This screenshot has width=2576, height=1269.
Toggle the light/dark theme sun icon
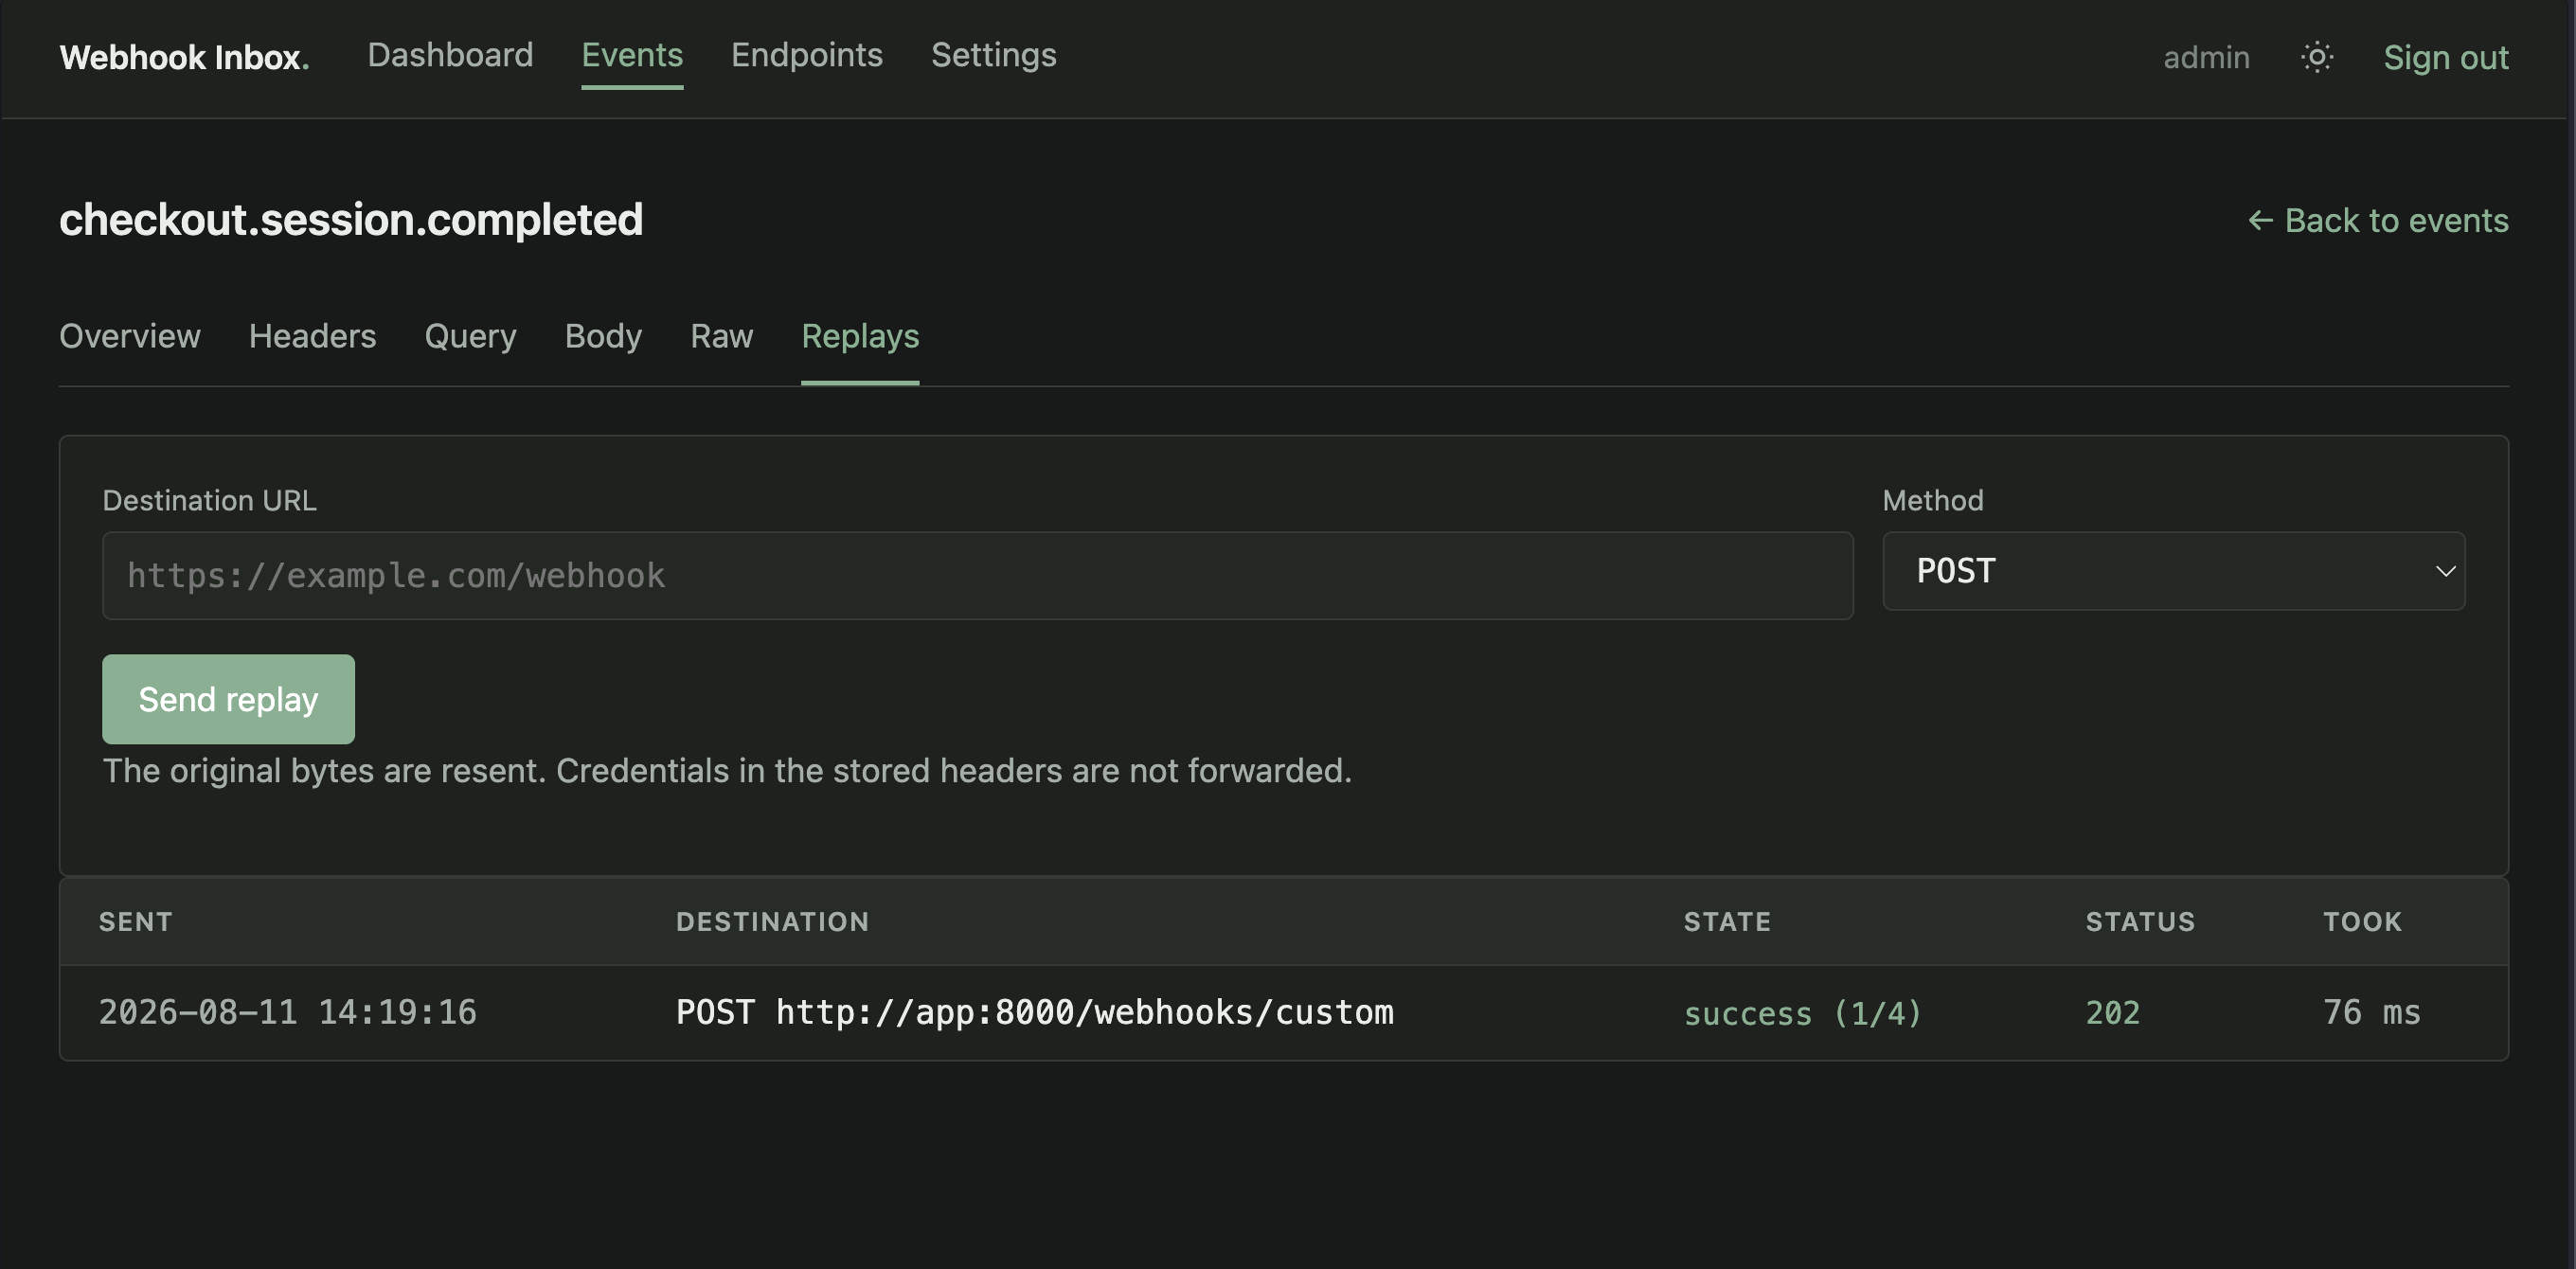(2316, 57)
